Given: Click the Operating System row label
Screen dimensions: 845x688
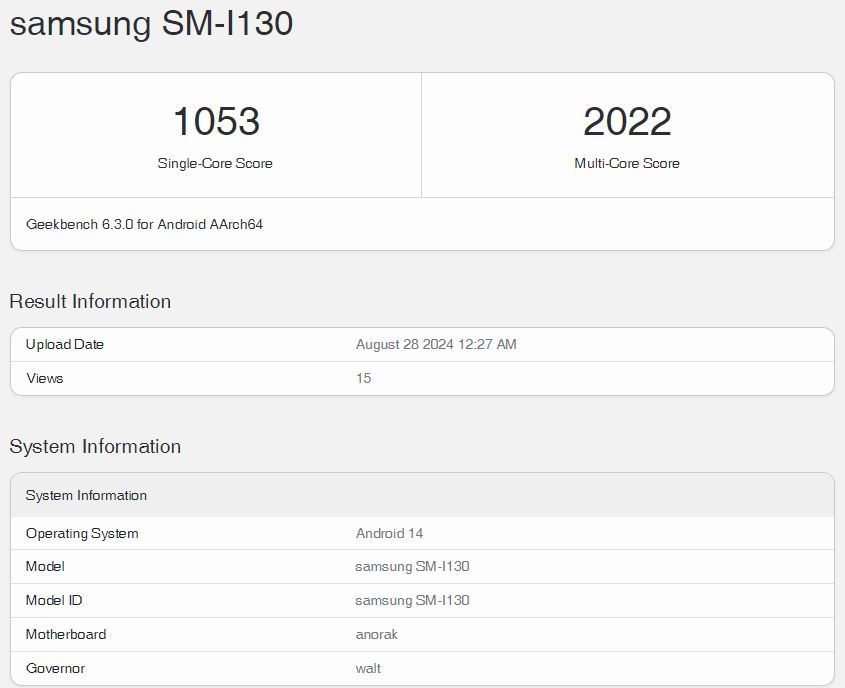Looking at the screenshot, I should pyautogui.click(x=82, y=533).
